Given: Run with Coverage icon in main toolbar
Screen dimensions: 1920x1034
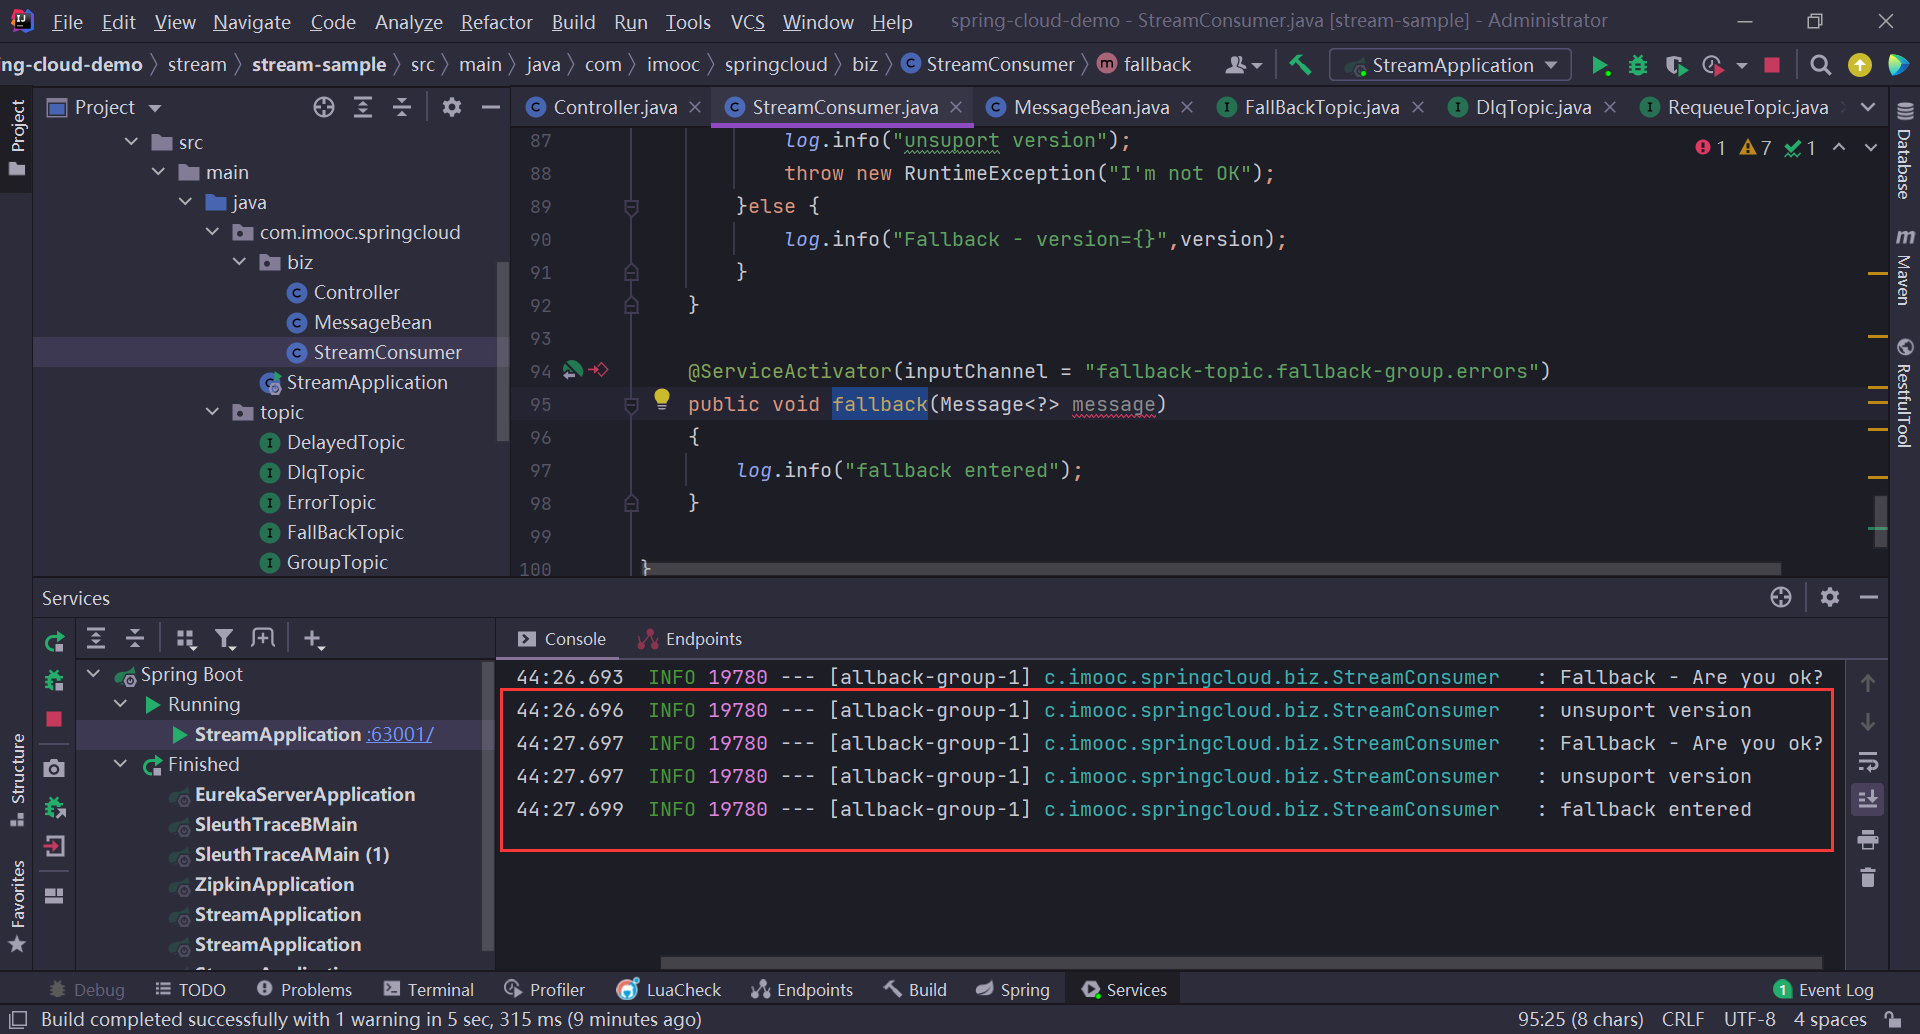Looking at the screenshot, I should [x=1676, y=65].
